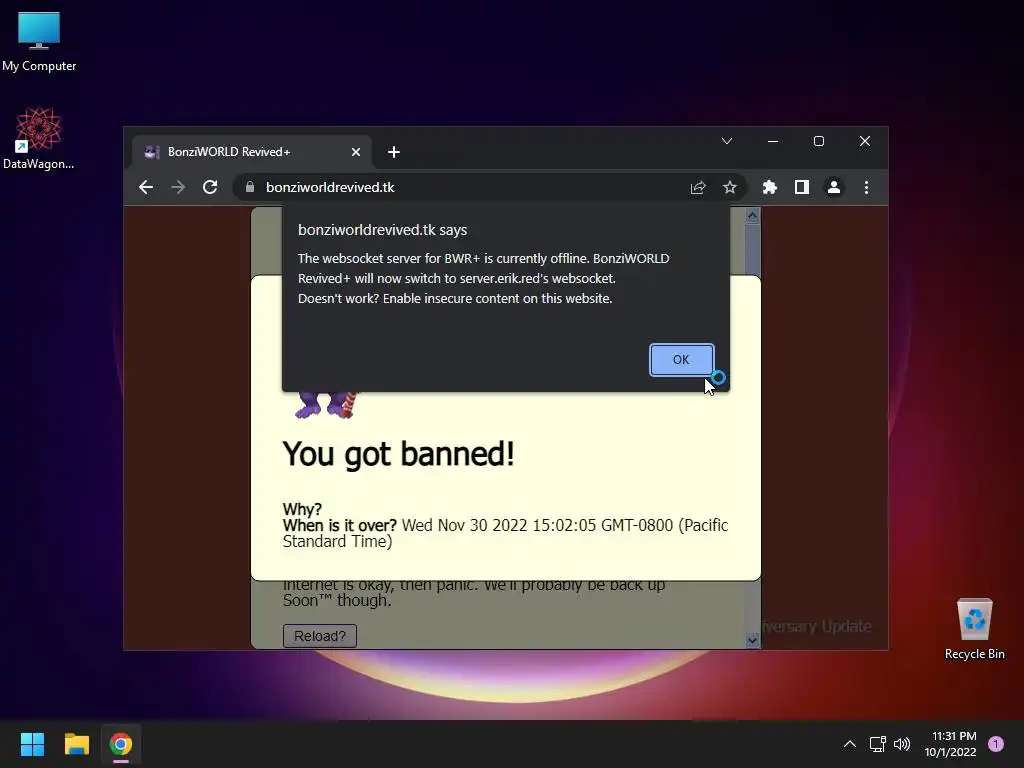Click the network status tray icon

(877, 744)
